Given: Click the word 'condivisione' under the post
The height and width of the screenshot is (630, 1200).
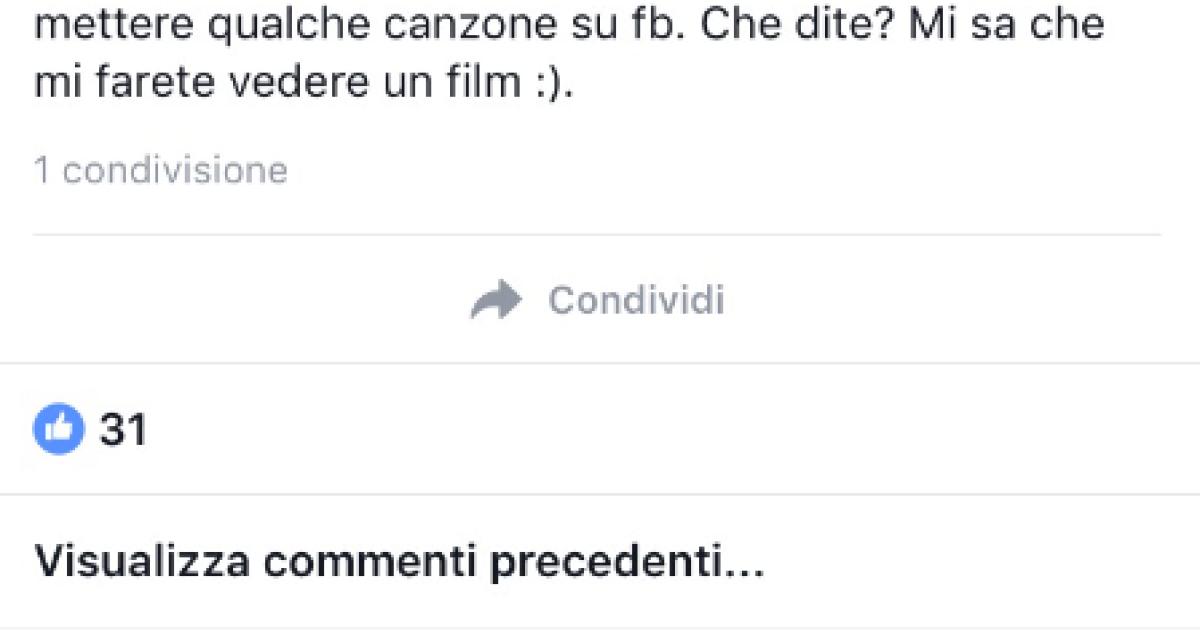Looking at the screenshot, I should [175, 170].
